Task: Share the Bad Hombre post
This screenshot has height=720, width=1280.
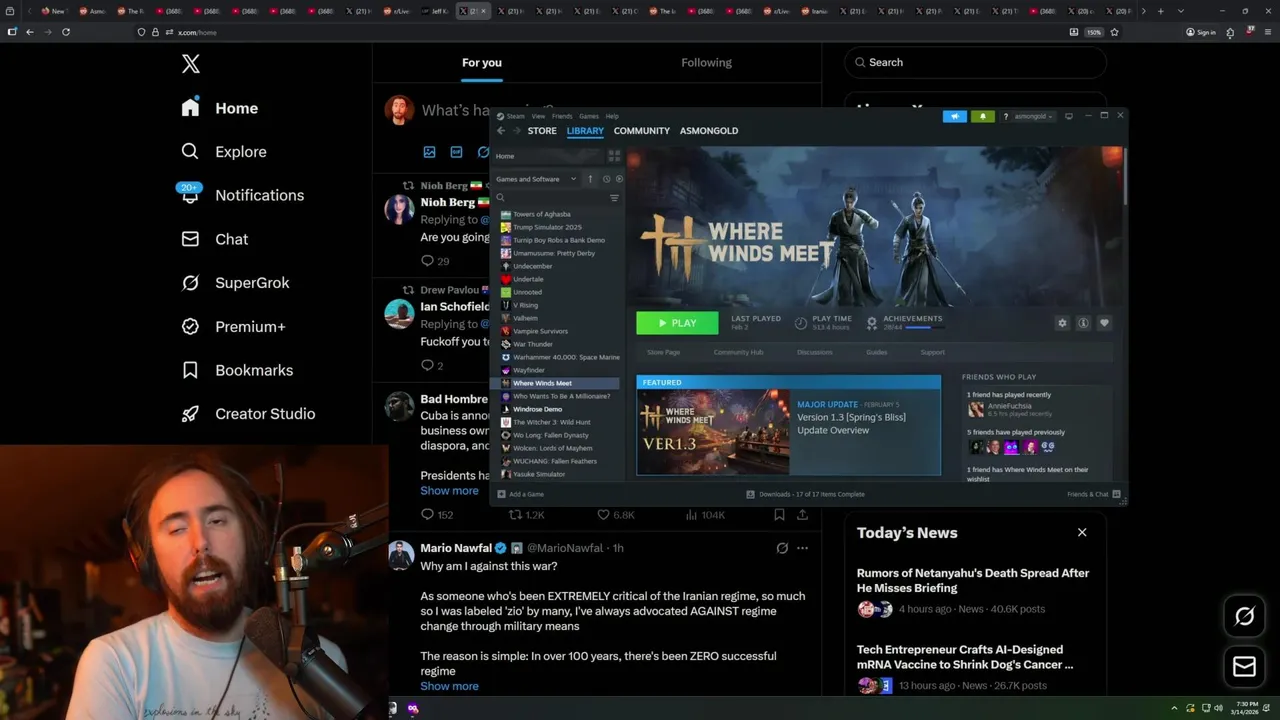Action: 802,515
